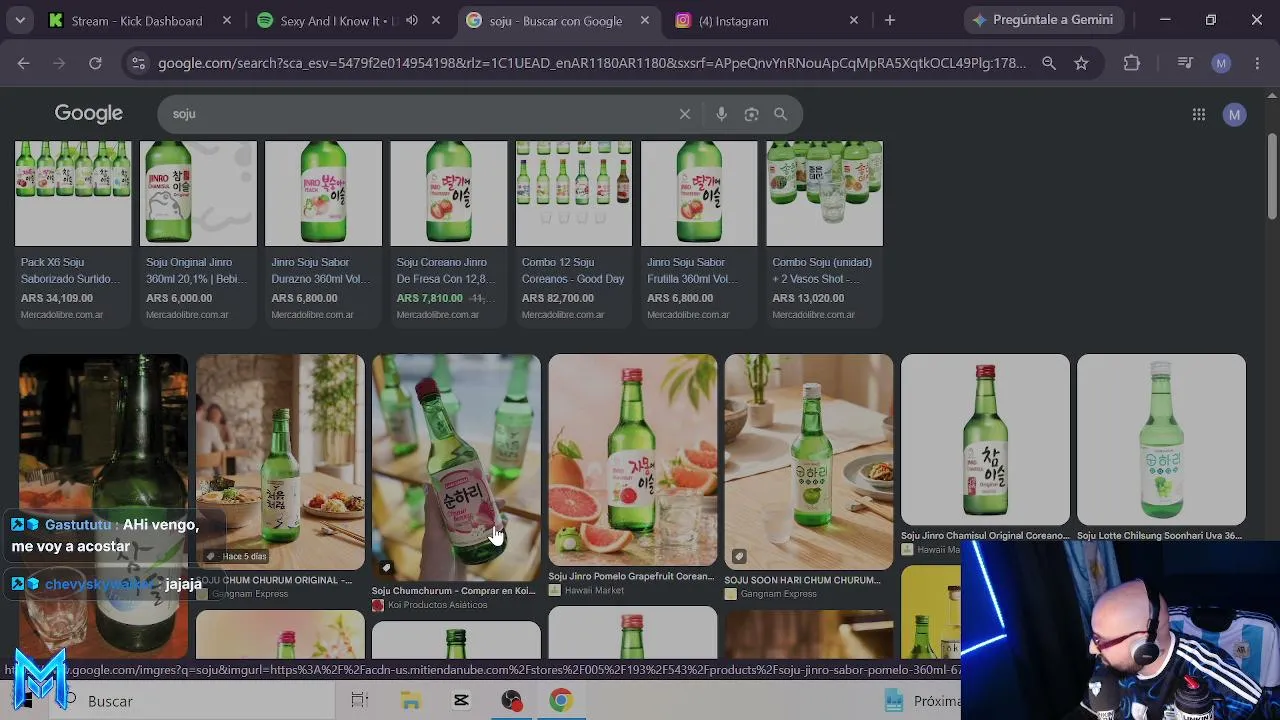Open the Próxima widget on the taskbar
The height and width of the screenshot is (720, 1280).
[x=922, y=701]
